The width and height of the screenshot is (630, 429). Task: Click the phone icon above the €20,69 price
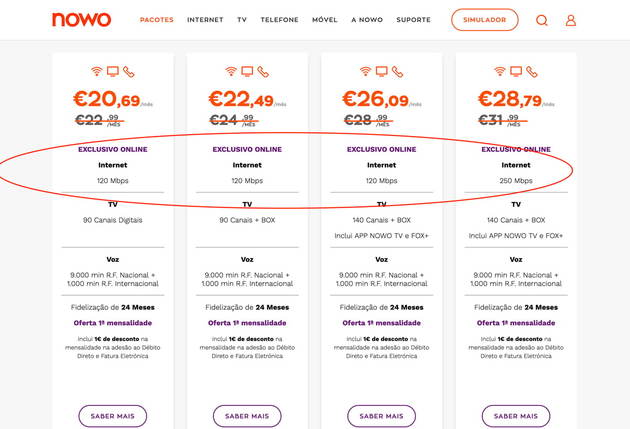(x=129, y=72)
